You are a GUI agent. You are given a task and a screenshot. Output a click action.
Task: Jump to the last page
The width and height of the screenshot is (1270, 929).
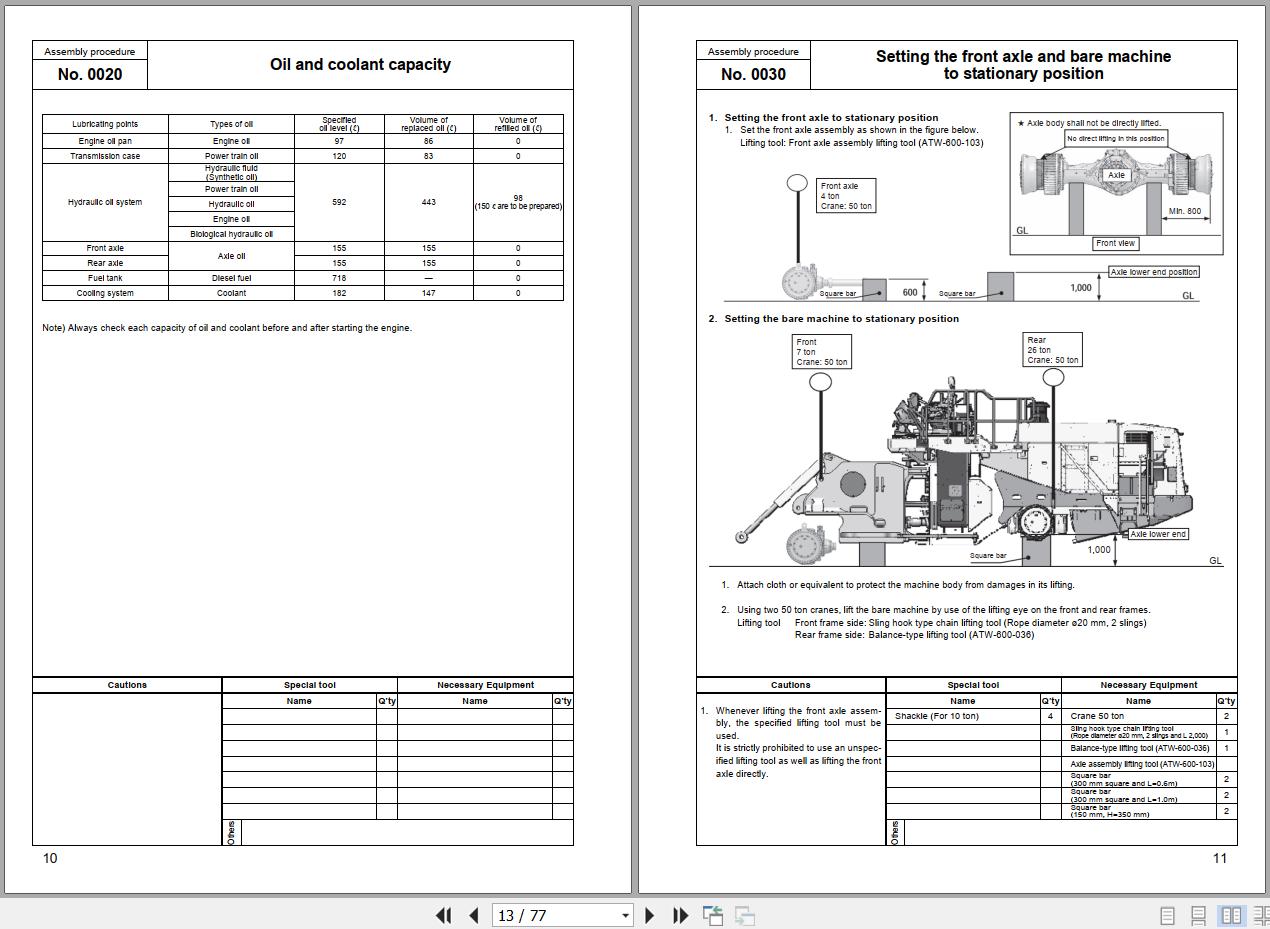[681, 915]
